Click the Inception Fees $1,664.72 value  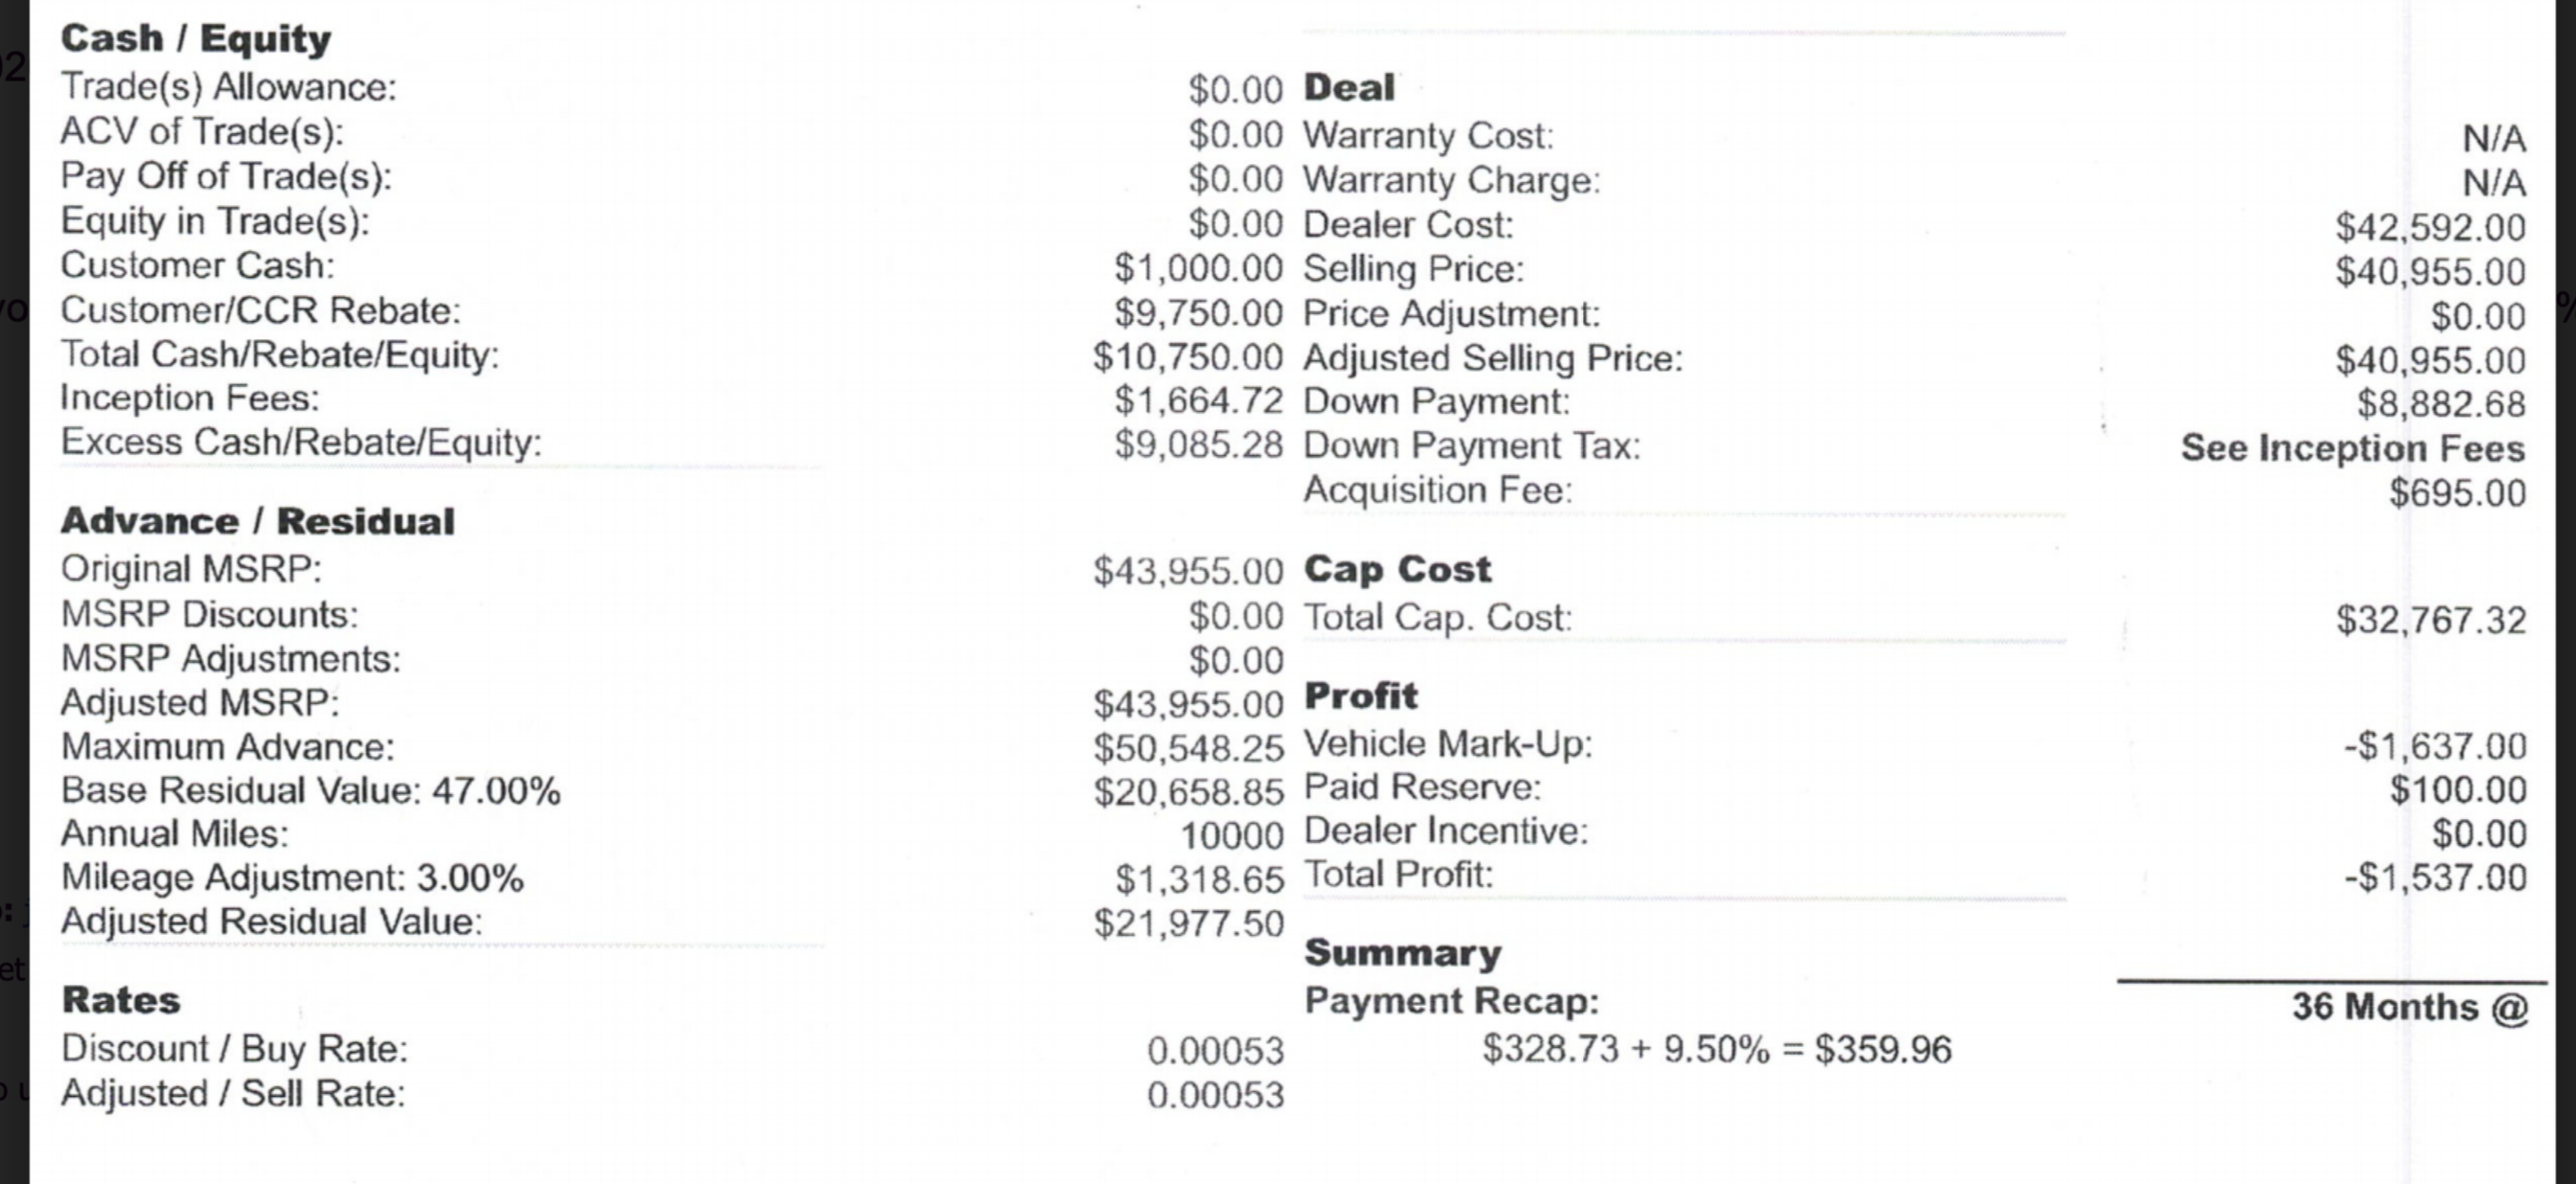tap(1197, 401)
